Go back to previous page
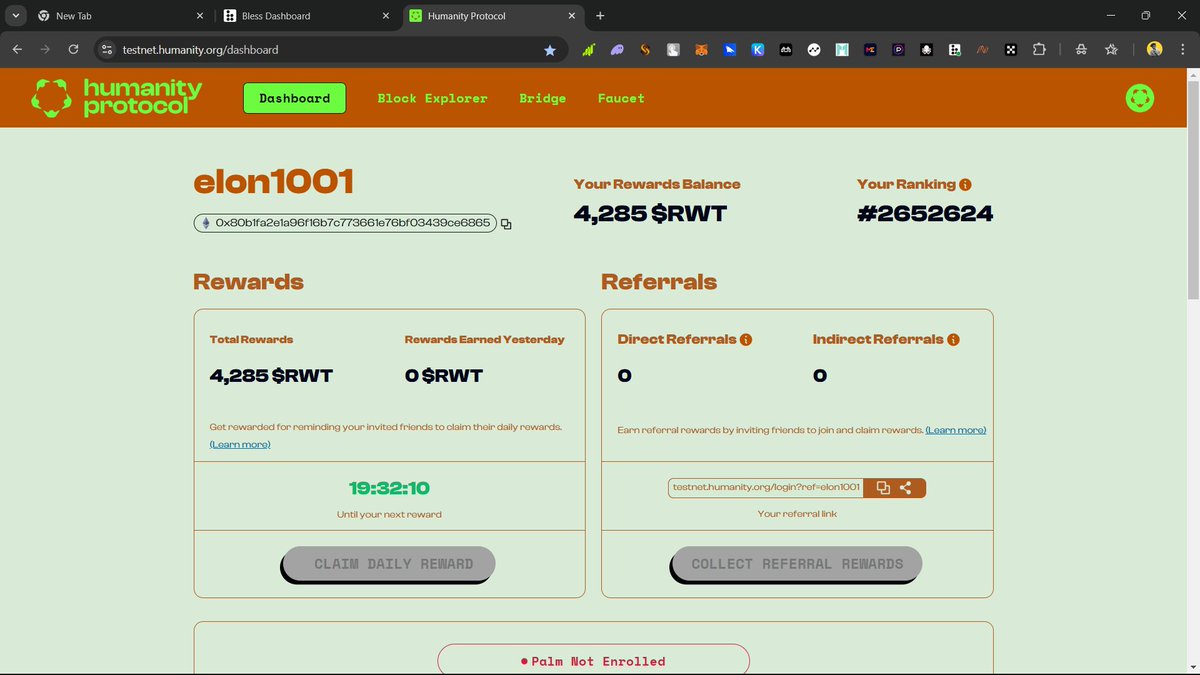 coord(17,49)
